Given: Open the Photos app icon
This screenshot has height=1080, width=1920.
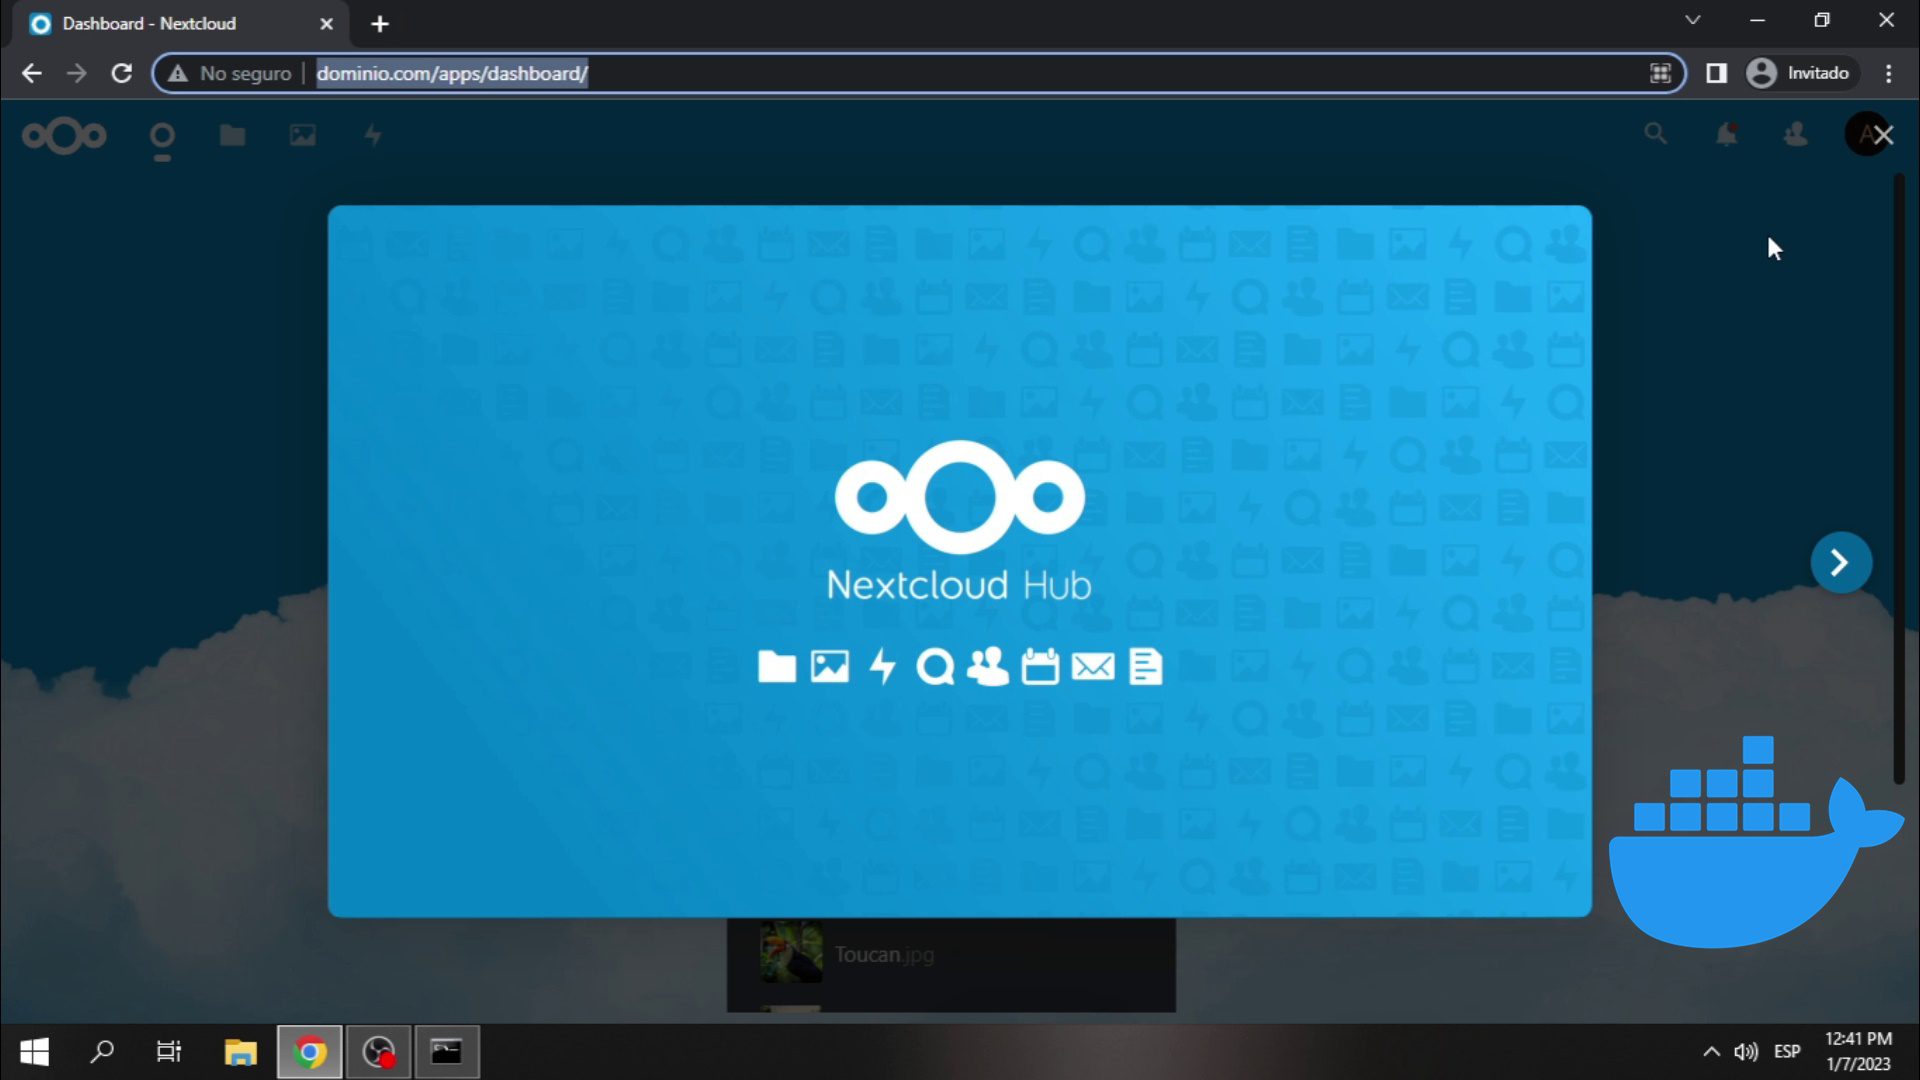Looking at the screenshot, I should pos(302,135).
